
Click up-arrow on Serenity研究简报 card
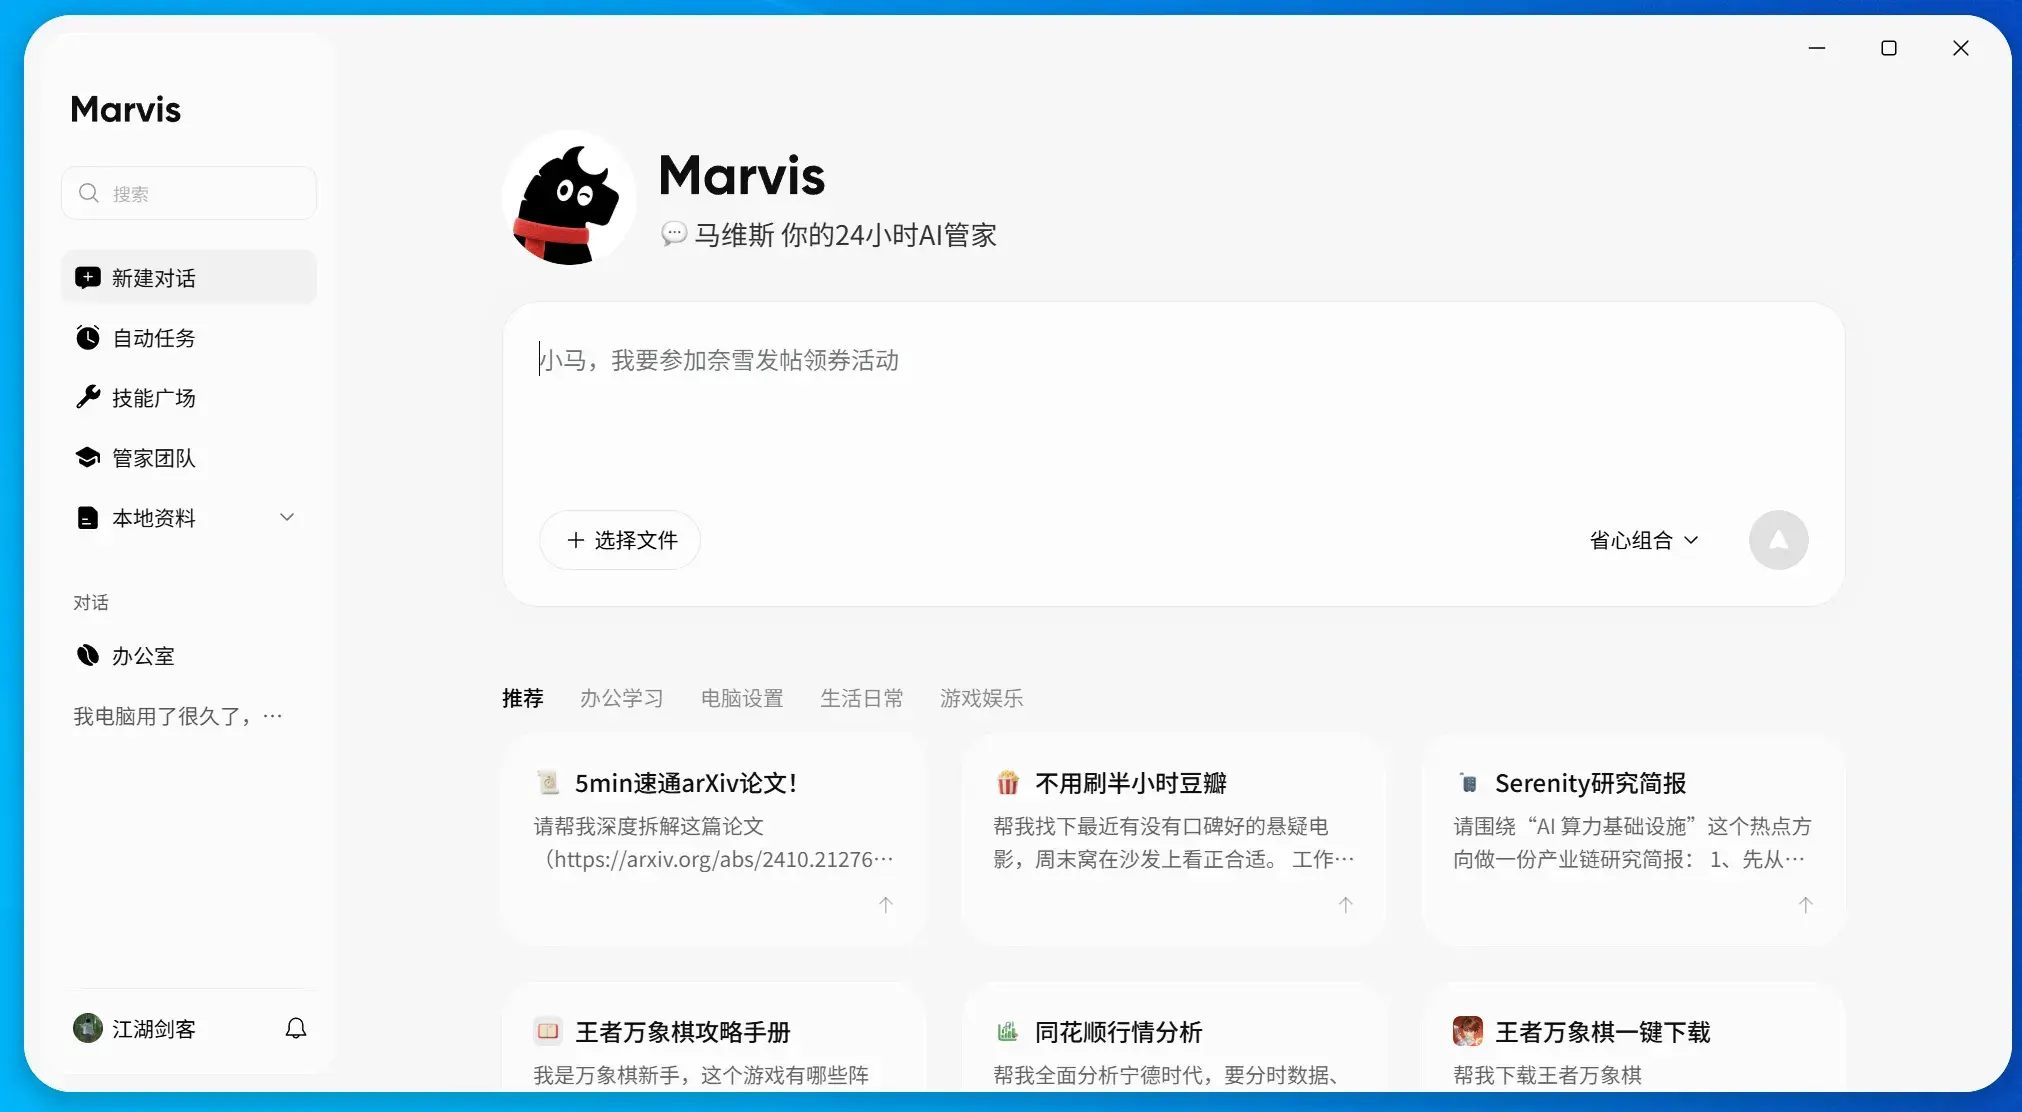coord(1806,904)
